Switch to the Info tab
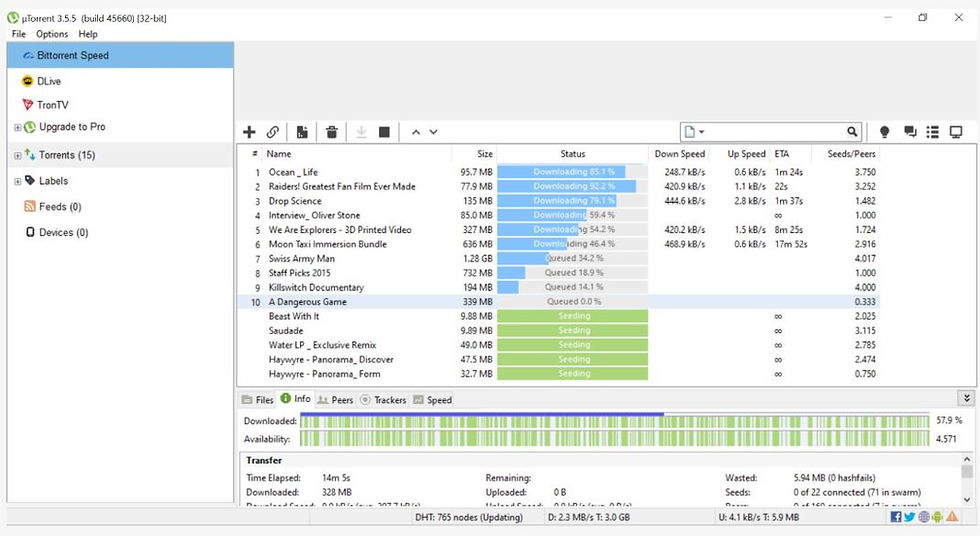This screenshot has height=536, width=980. click(x=296, y=399)
